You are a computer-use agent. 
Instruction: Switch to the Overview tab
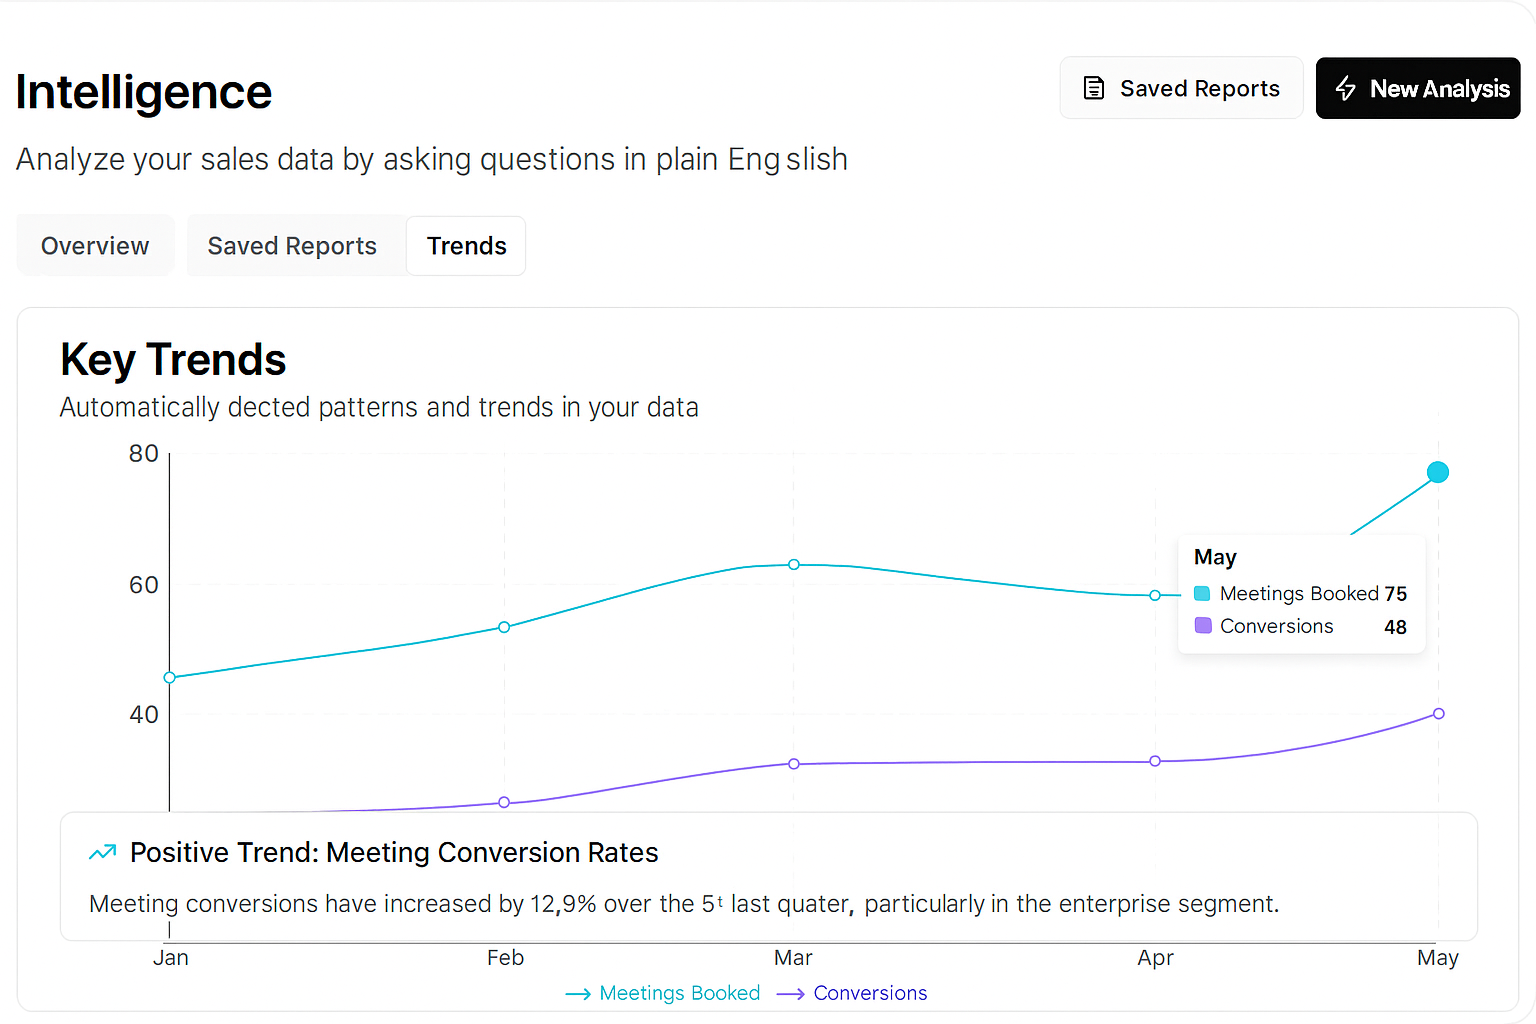pos(94,245)
